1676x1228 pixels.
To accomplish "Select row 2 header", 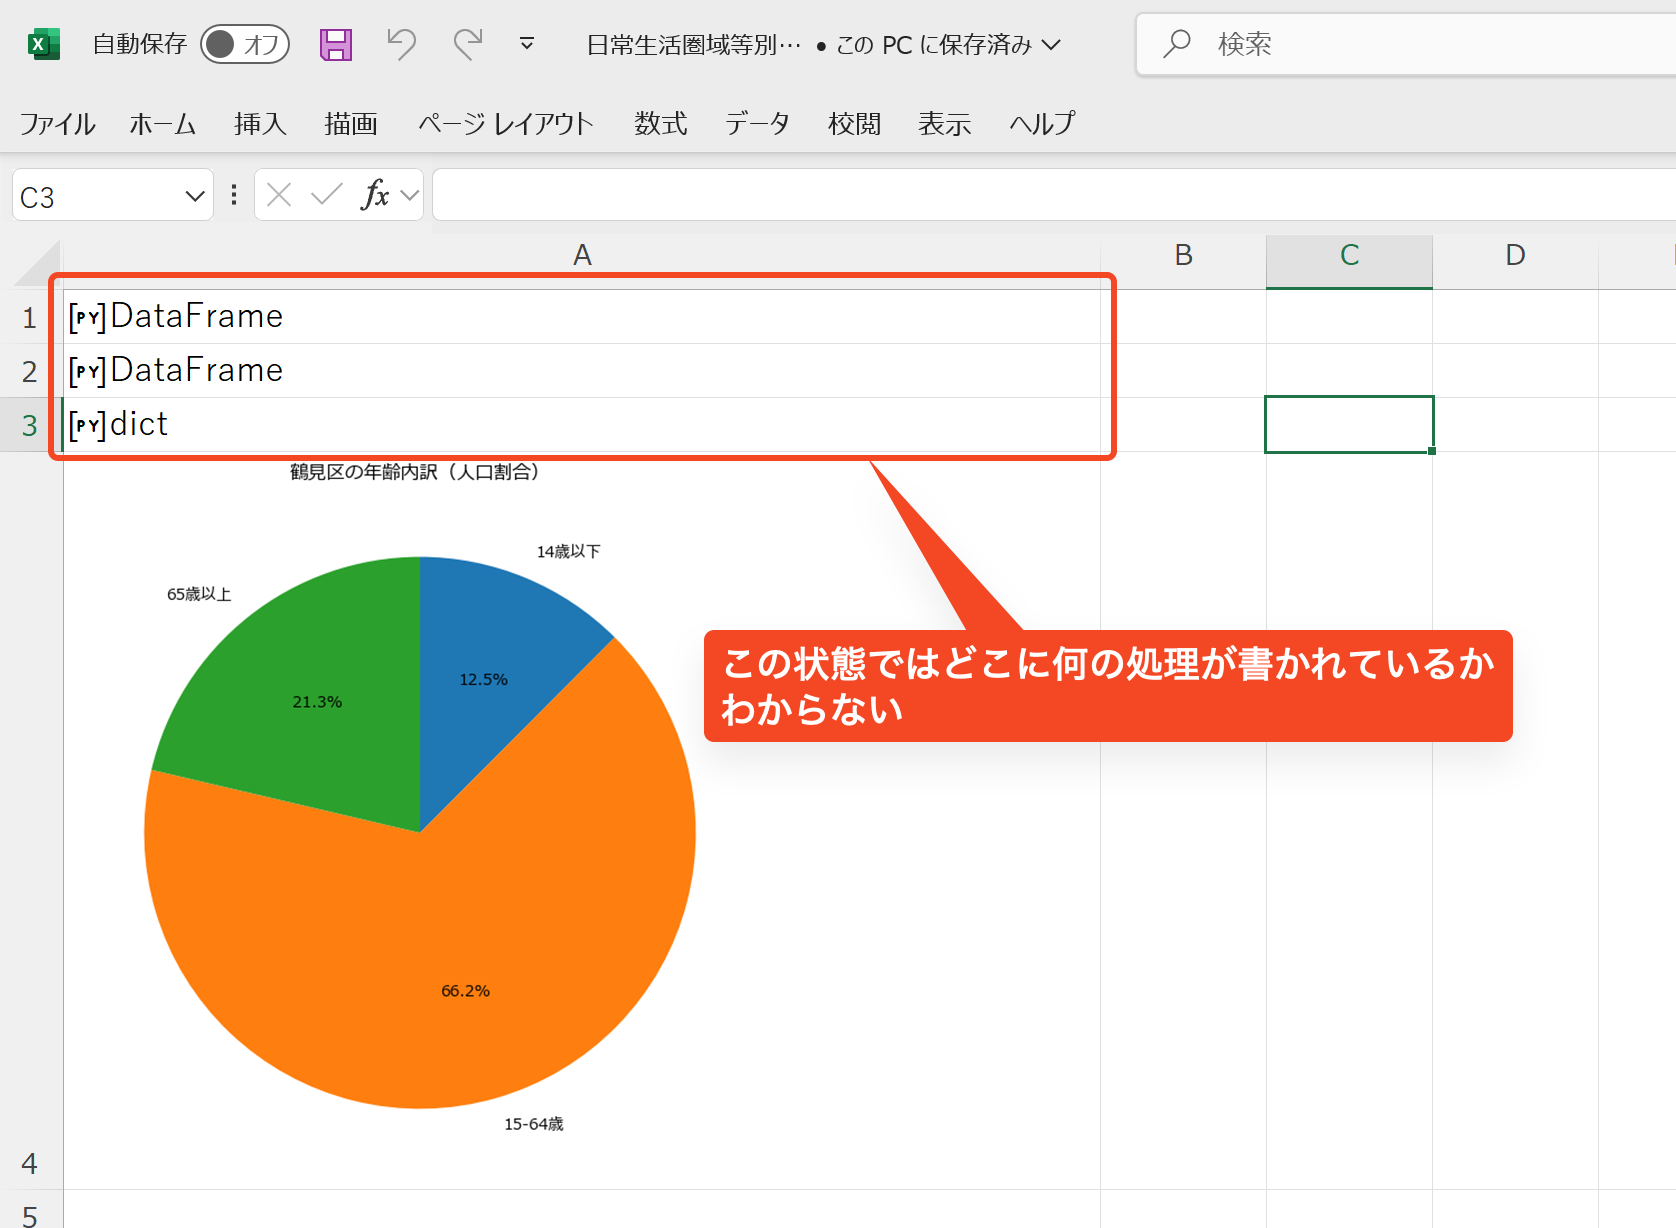I will pos(30,371).
